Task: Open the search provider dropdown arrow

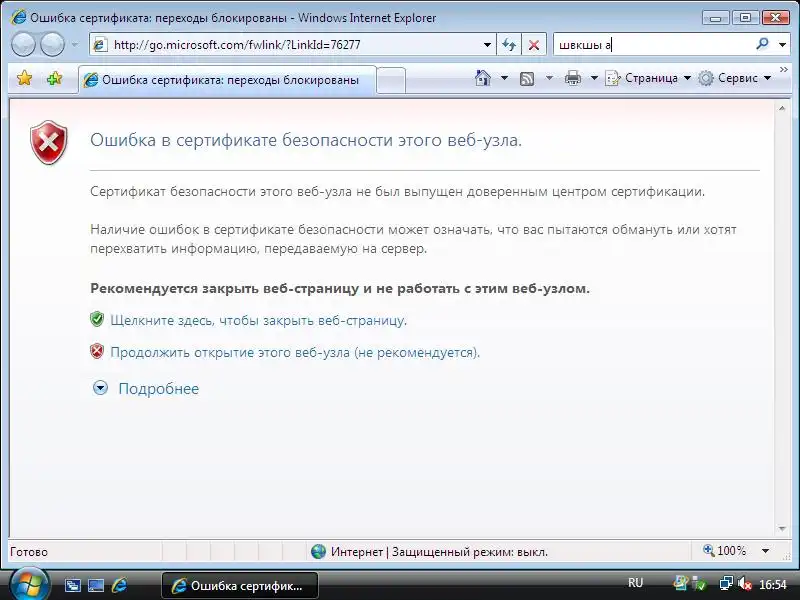Action: pos(782,45)
